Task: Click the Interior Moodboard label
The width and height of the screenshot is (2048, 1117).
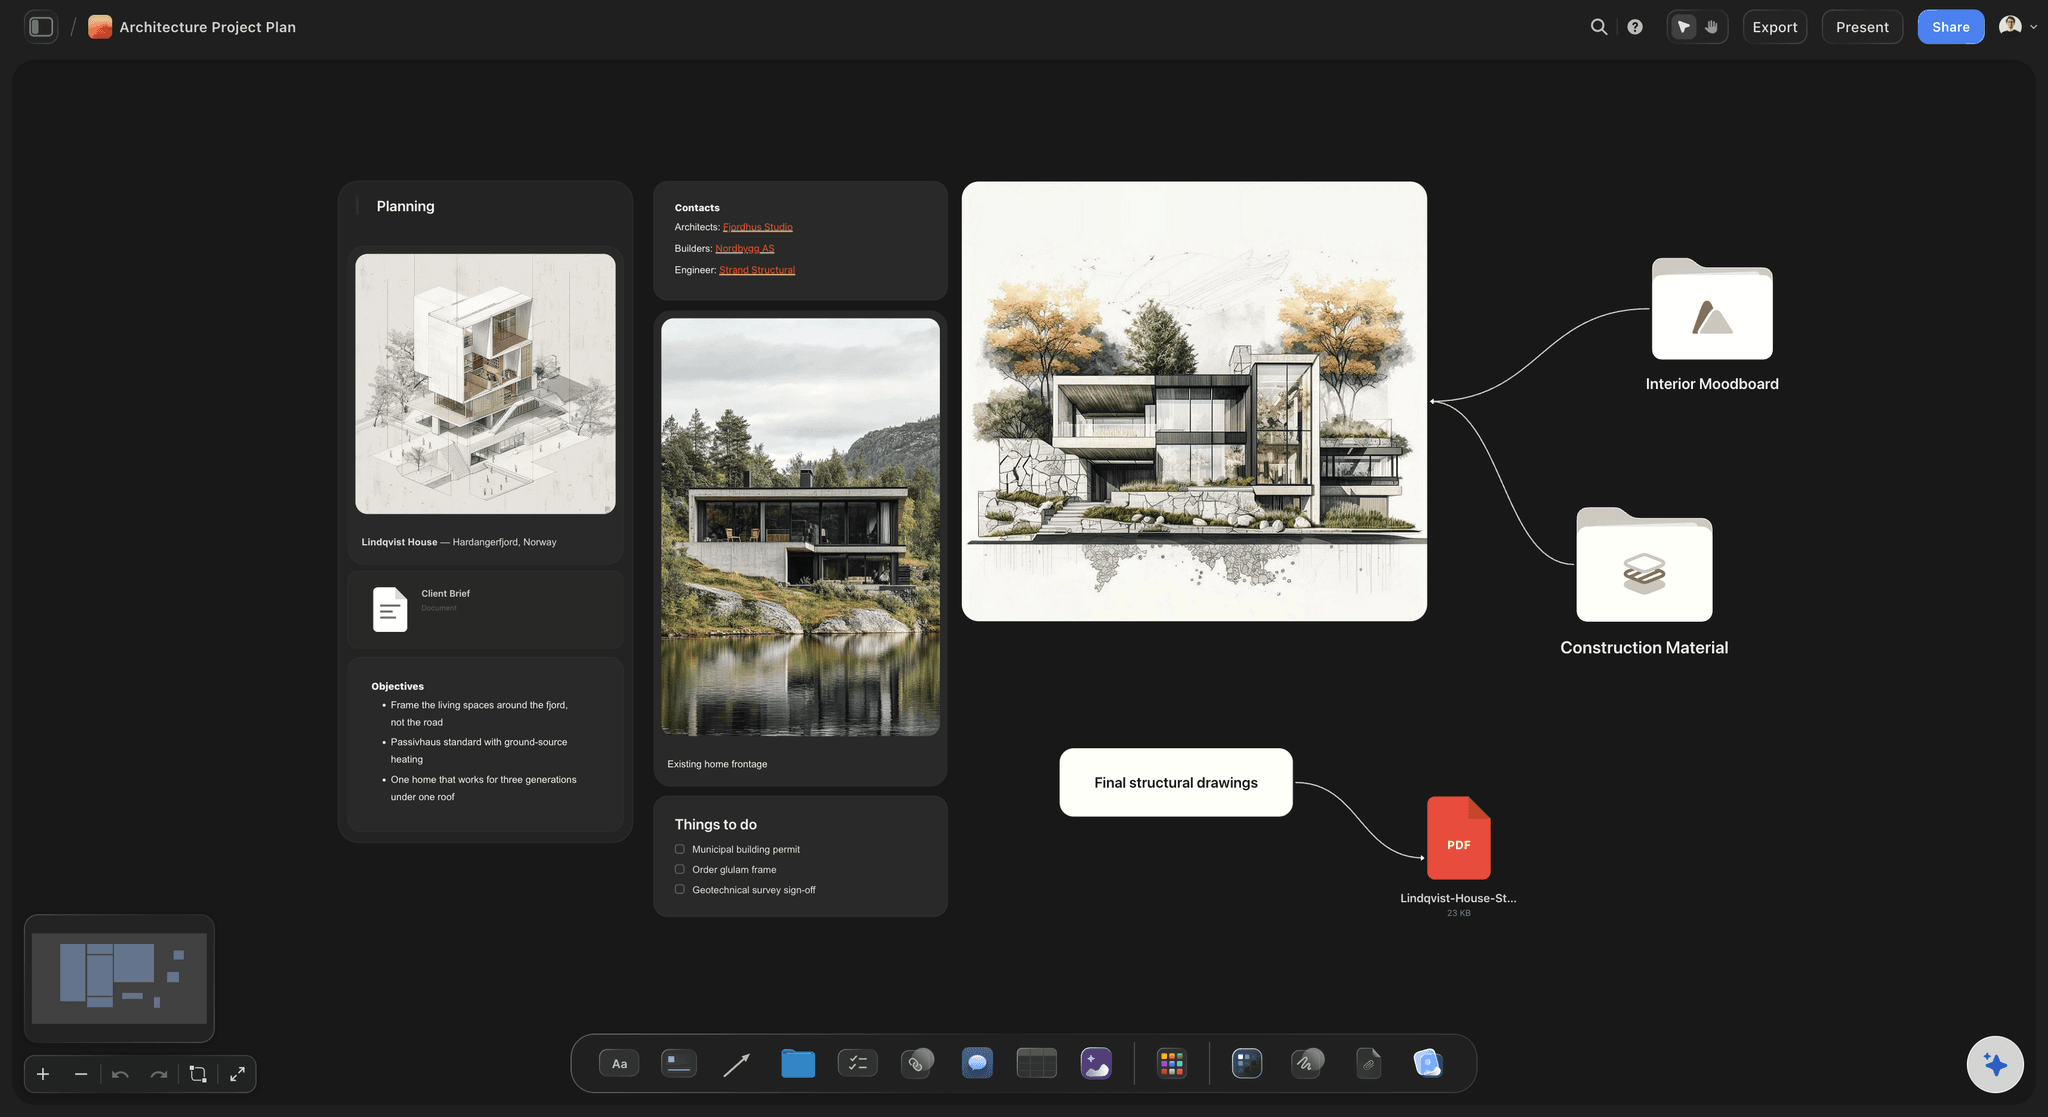Action: [1712, 384]
